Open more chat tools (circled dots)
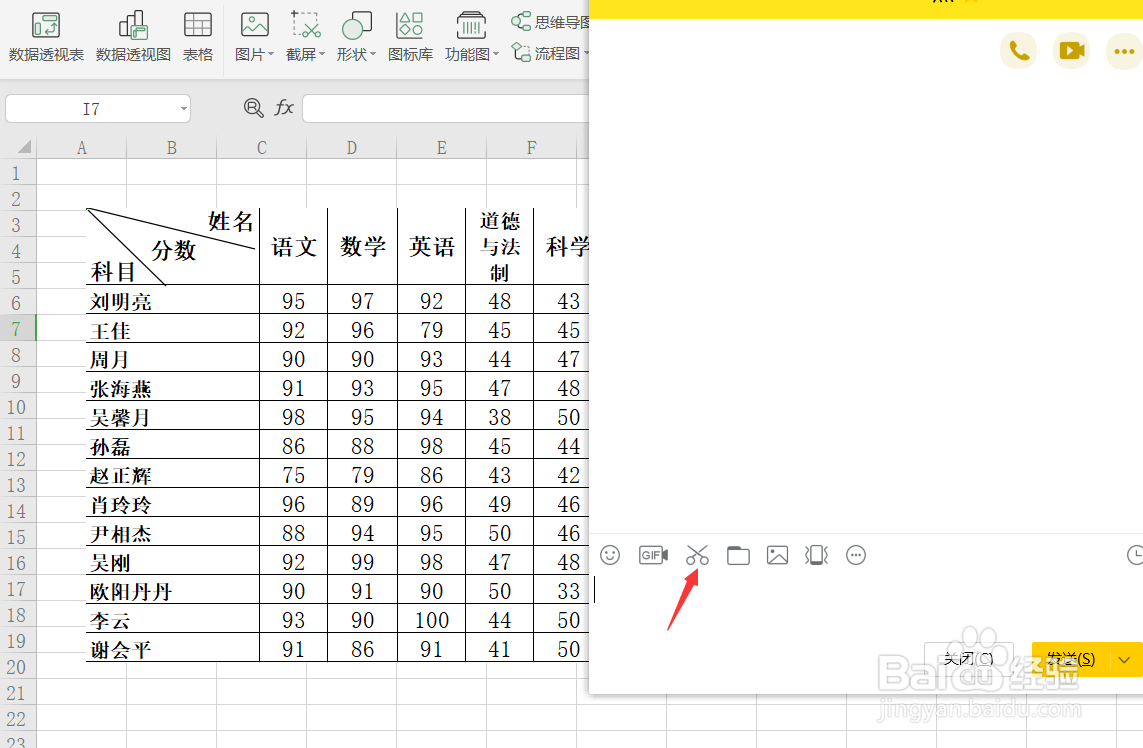The height and width of the screenshot is (748, 1143). [x=856, y=556]
